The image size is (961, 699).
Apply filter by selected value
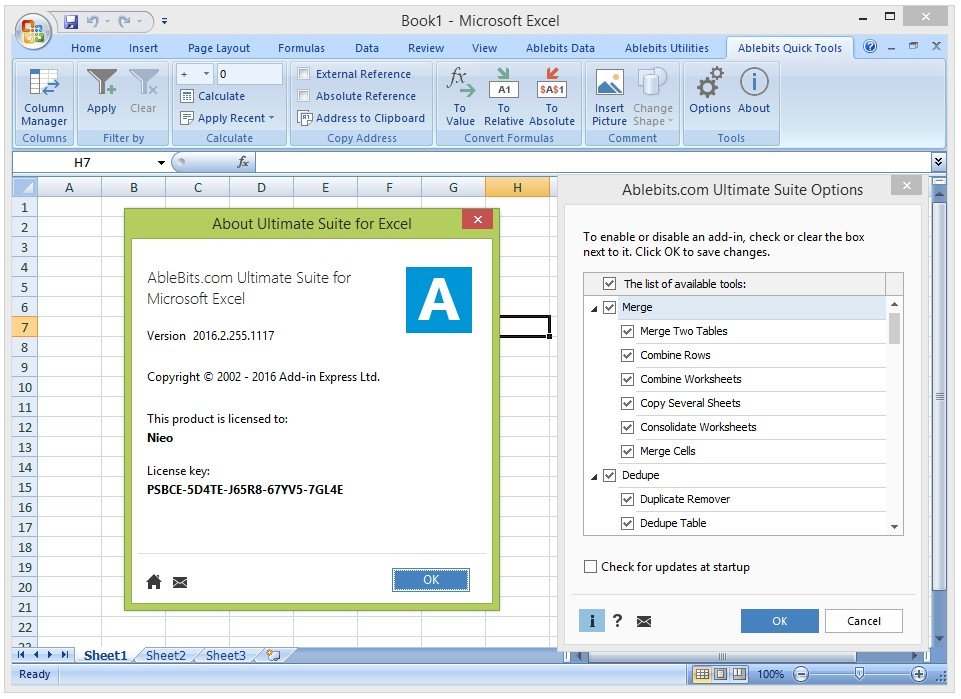tap(102, 92)
